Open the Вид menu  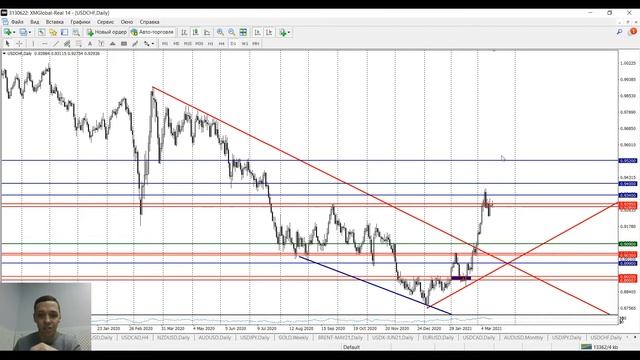coord(35,22)
